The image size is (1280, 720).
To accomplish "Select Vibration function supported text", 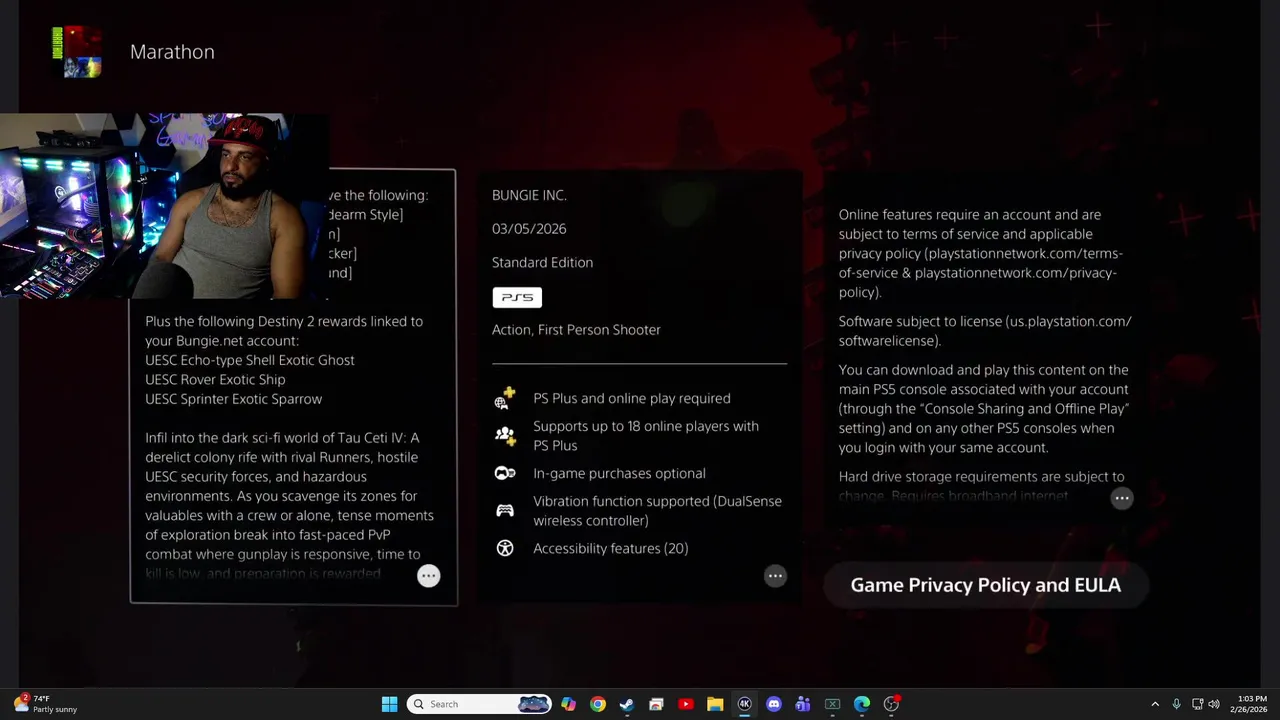I will click(657, 510).
